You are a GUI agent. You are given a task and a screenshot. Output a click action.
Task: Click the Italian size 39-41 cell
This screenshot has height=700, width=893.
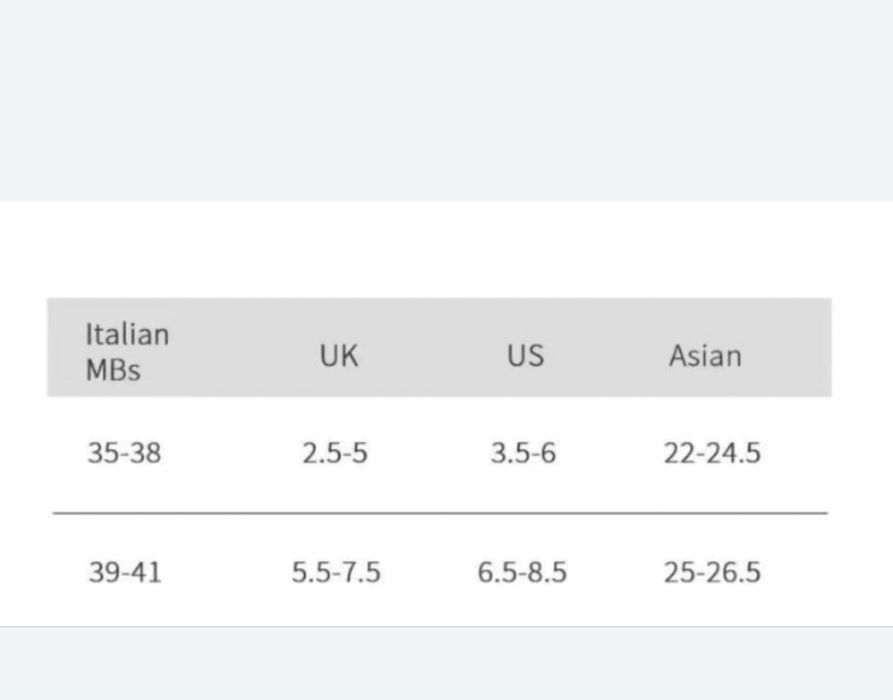124,572
